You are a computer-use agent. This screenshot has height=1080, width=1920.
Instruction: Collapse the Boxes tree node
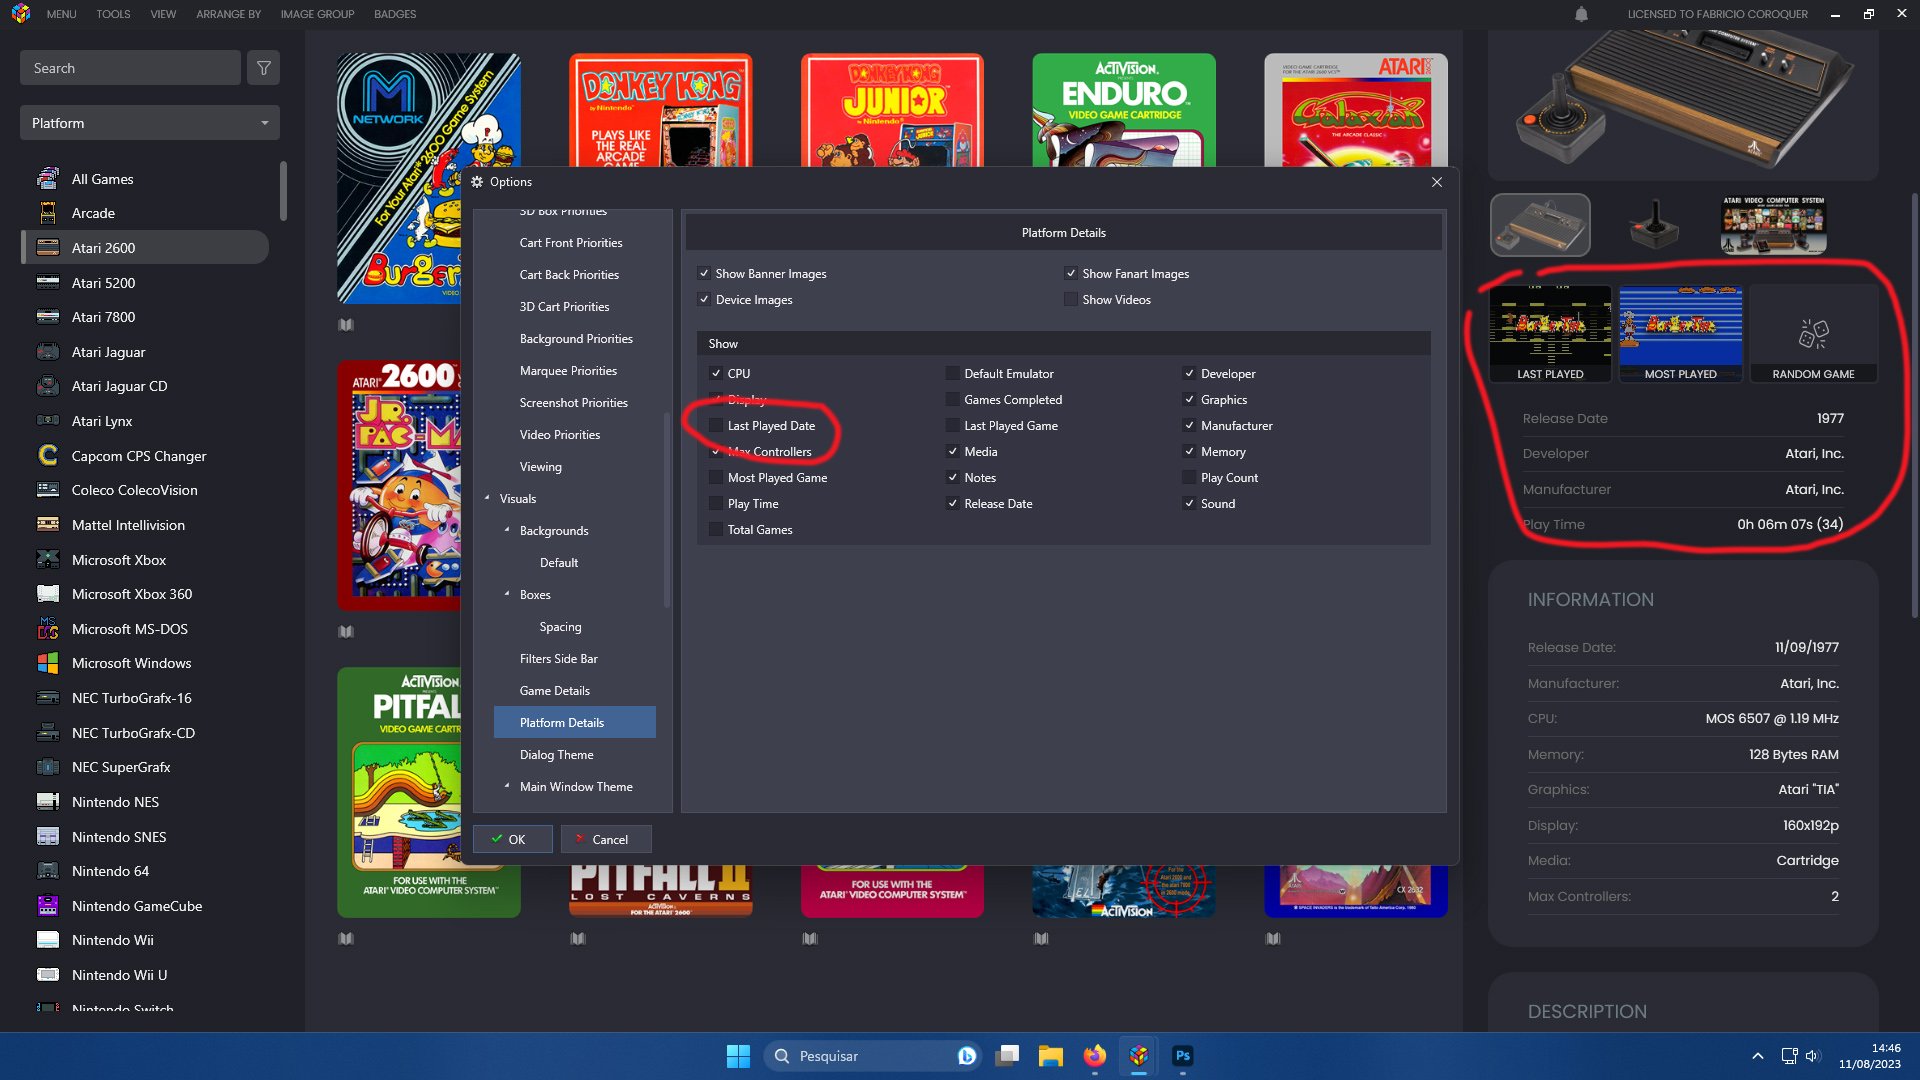coord(507,594)
